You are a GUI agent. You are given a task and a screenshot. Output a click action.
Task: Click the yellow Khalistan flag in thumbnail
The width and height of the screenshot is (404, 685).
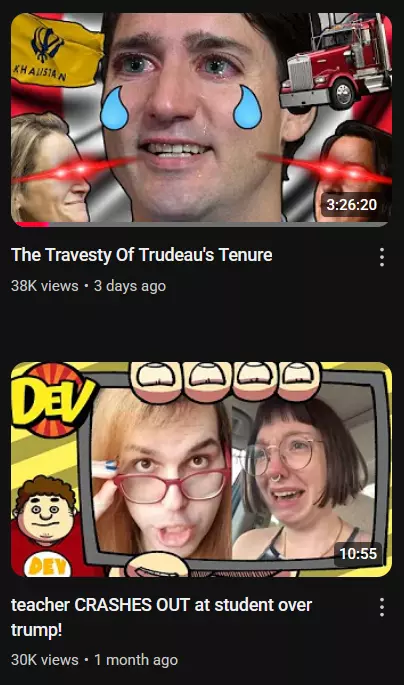tap(56, 49)
